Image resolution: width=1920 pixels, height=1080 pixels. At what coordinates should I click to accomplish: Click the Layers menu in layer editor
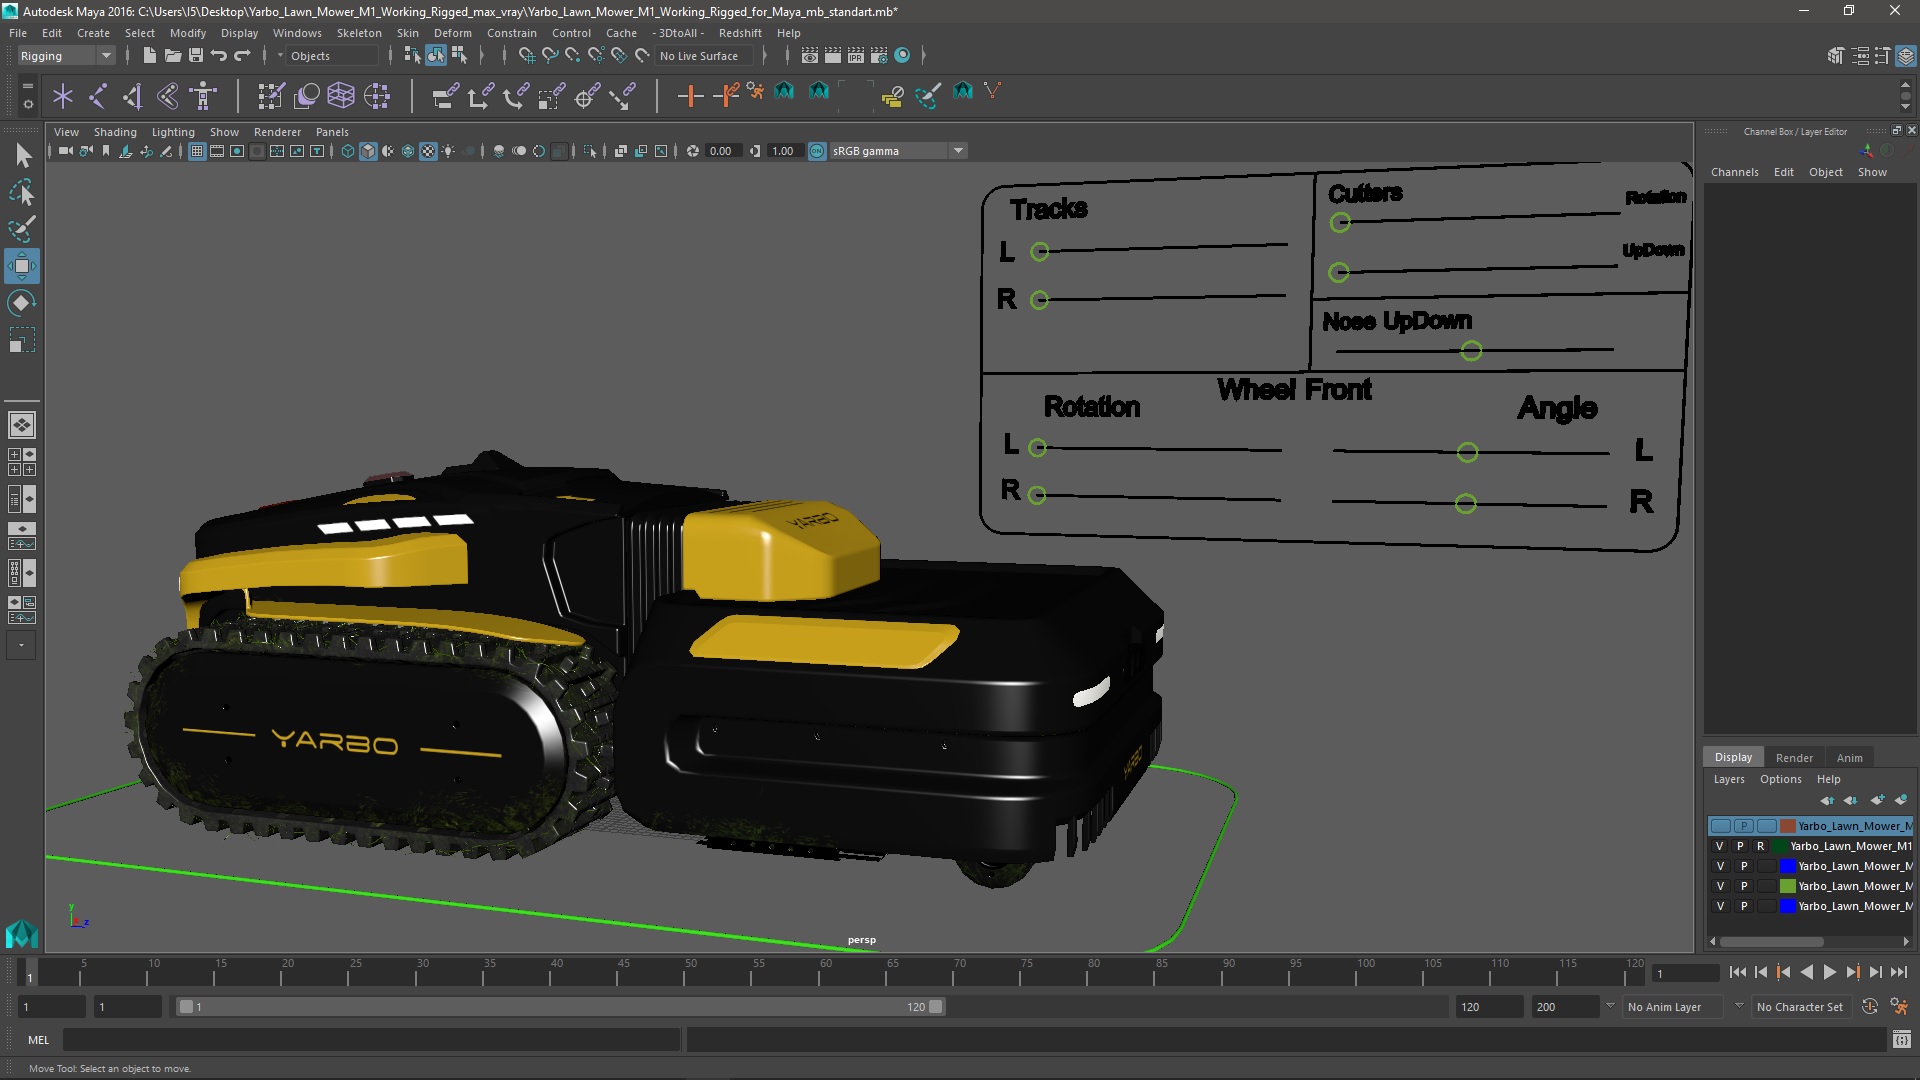[1728, 780]
